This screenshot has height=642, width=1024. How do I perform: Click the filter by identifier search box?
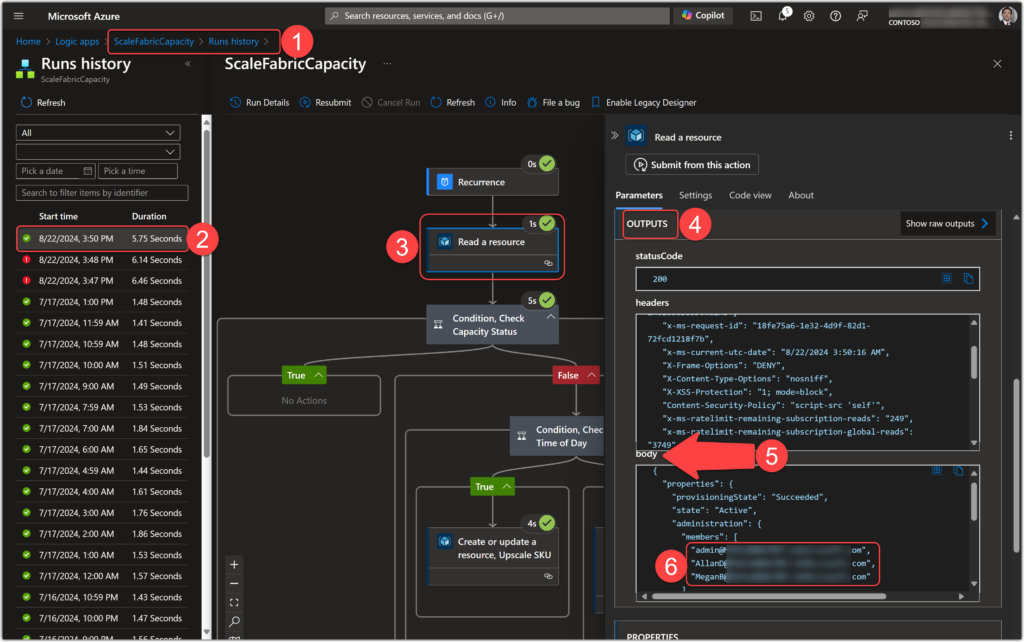102,193
